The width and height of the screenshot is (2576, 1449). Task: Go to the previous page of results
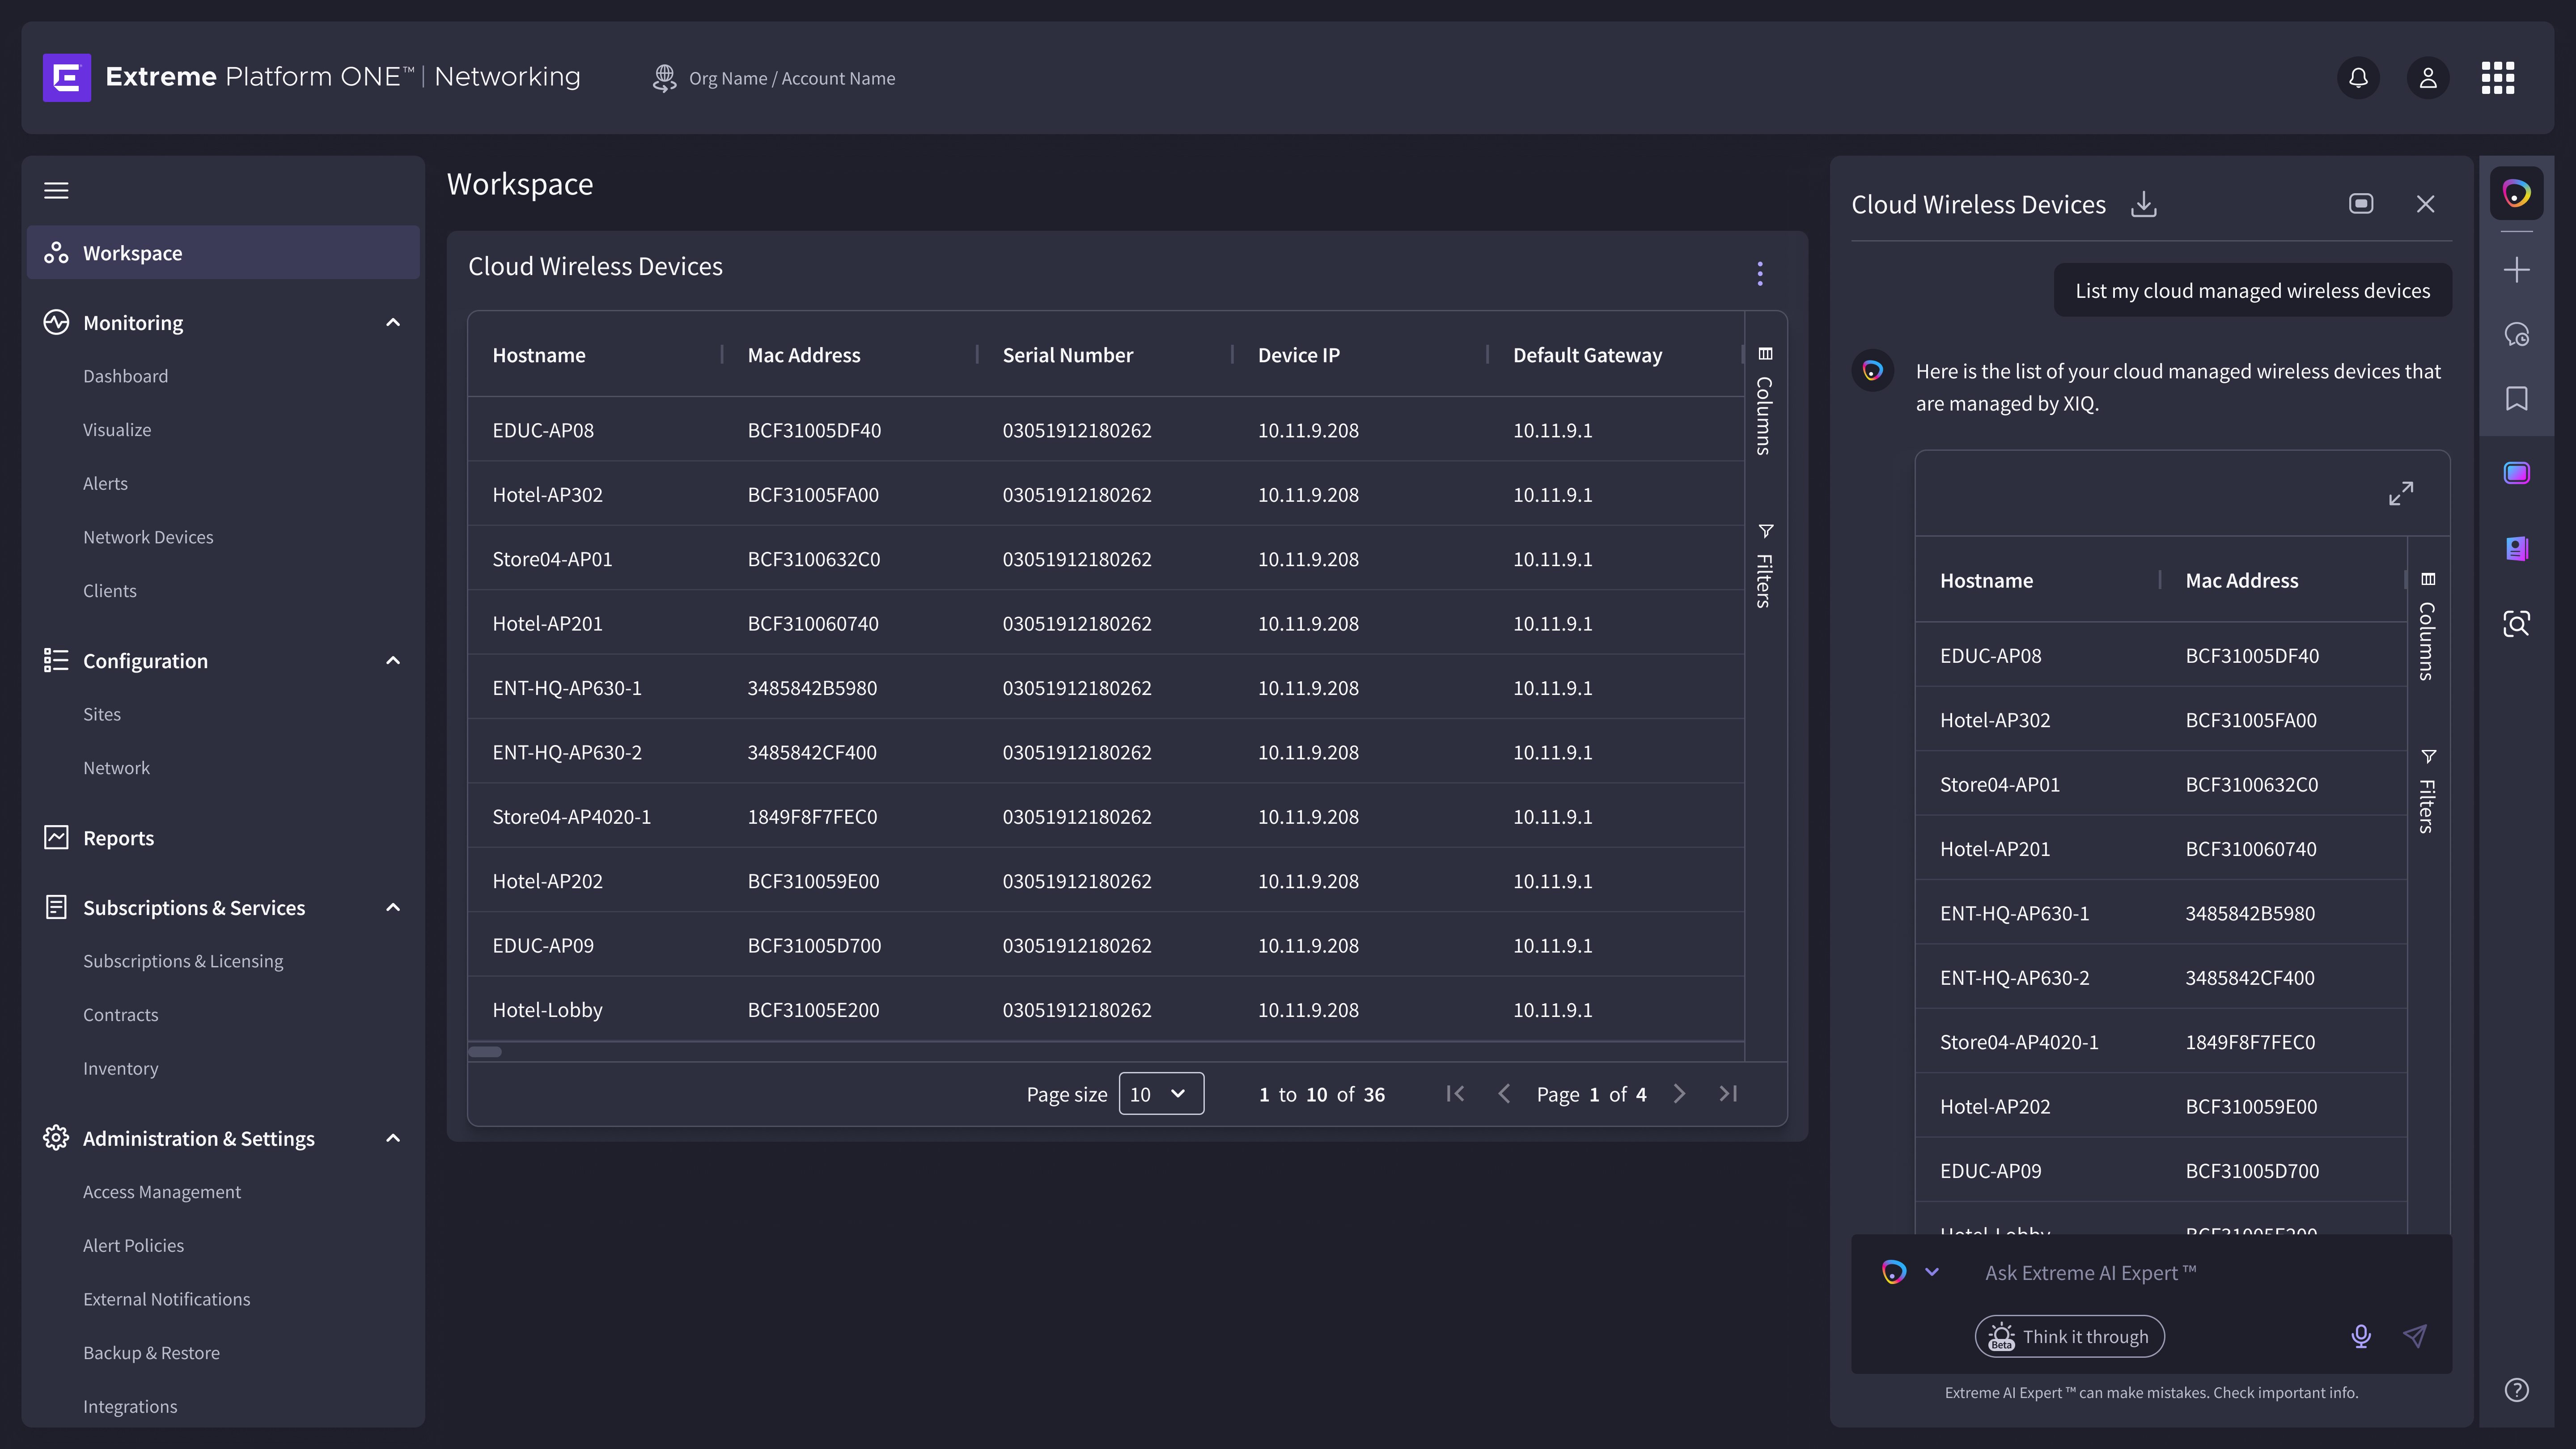(1504, 1094)
